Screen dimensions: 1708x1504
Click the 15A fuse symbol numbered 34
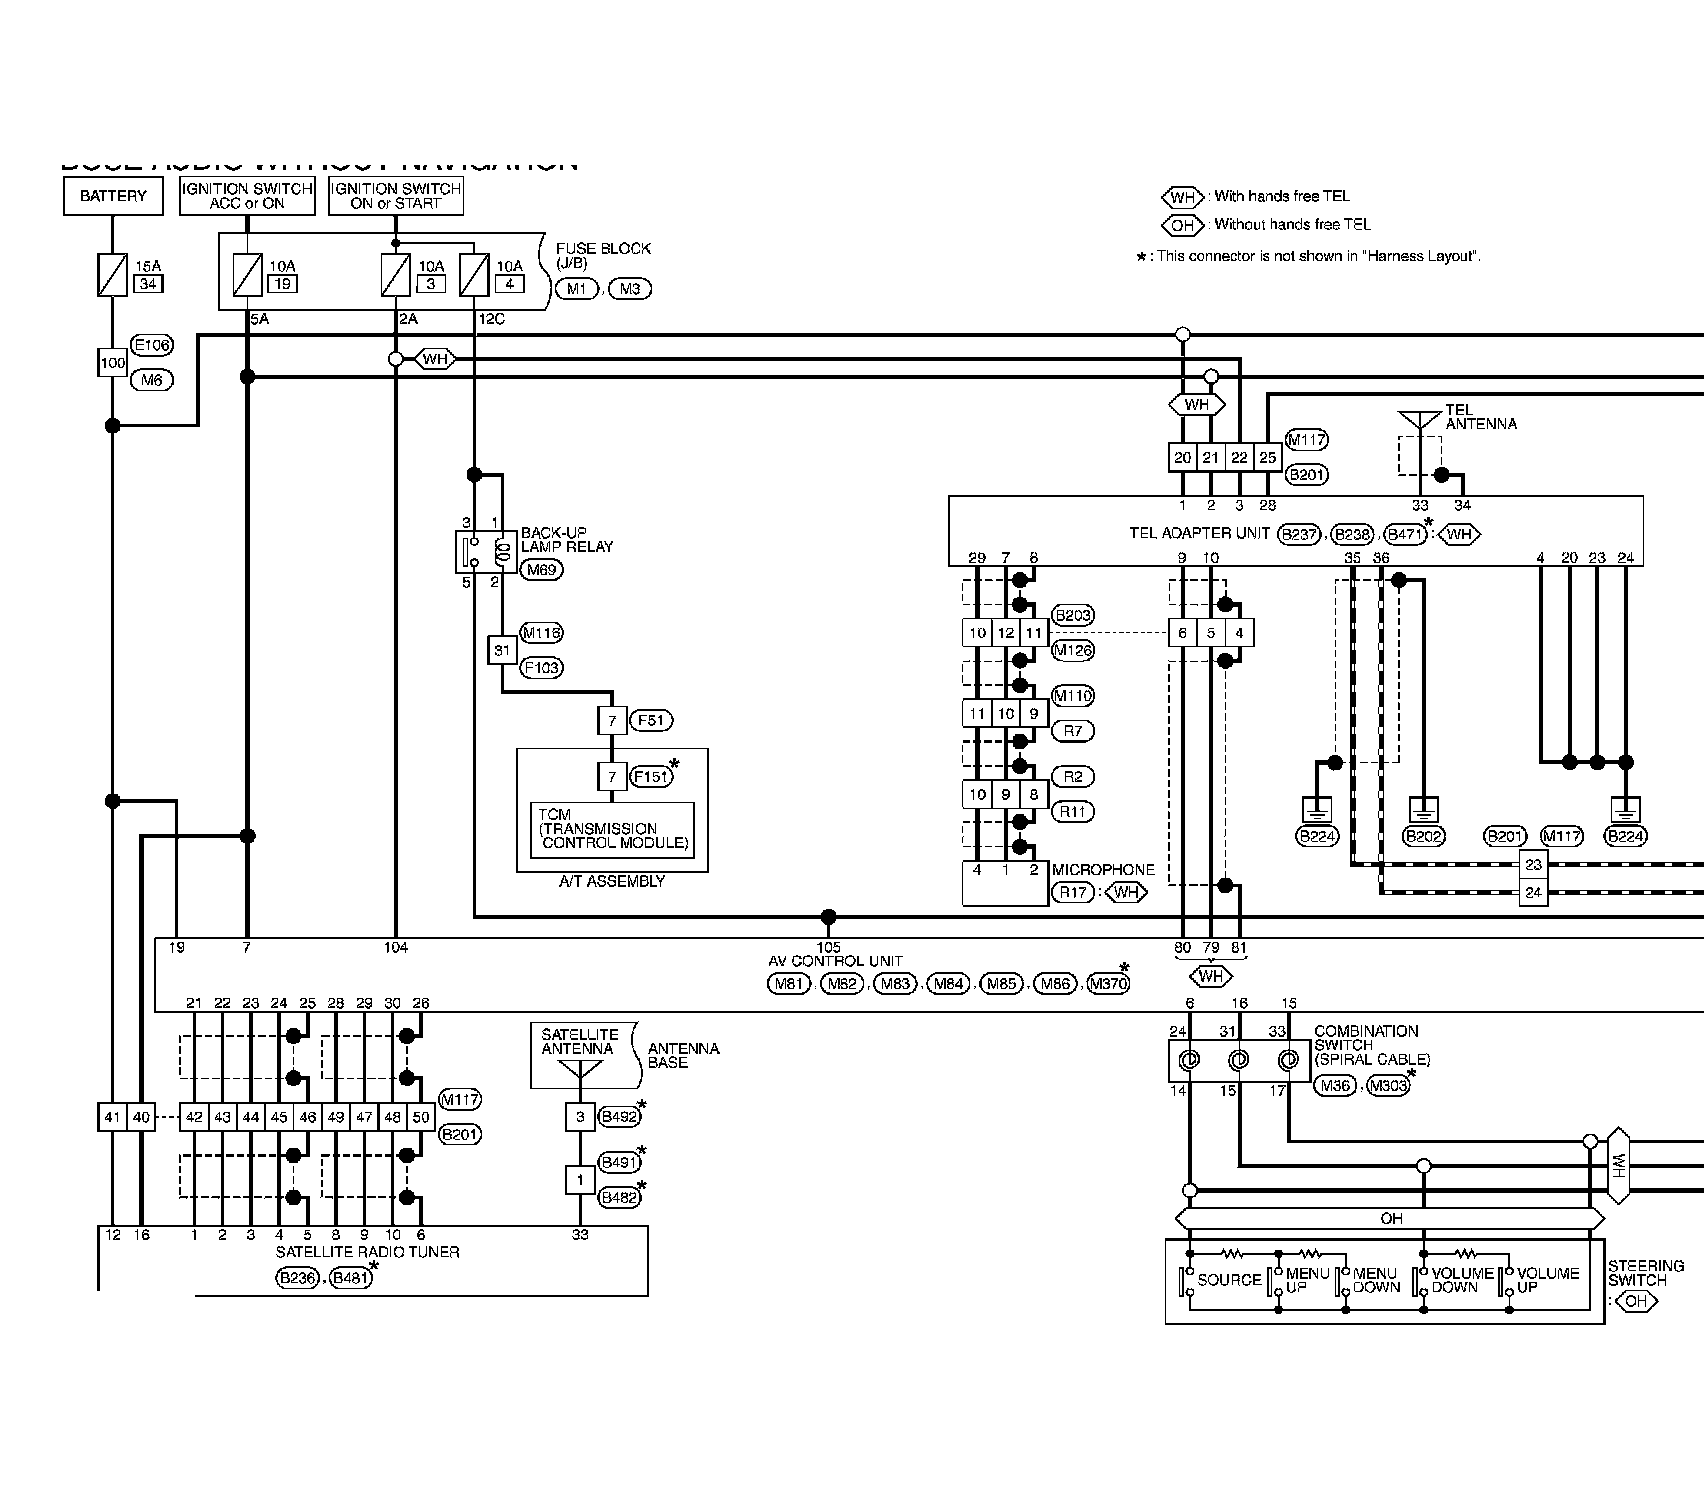click(112, 275)
